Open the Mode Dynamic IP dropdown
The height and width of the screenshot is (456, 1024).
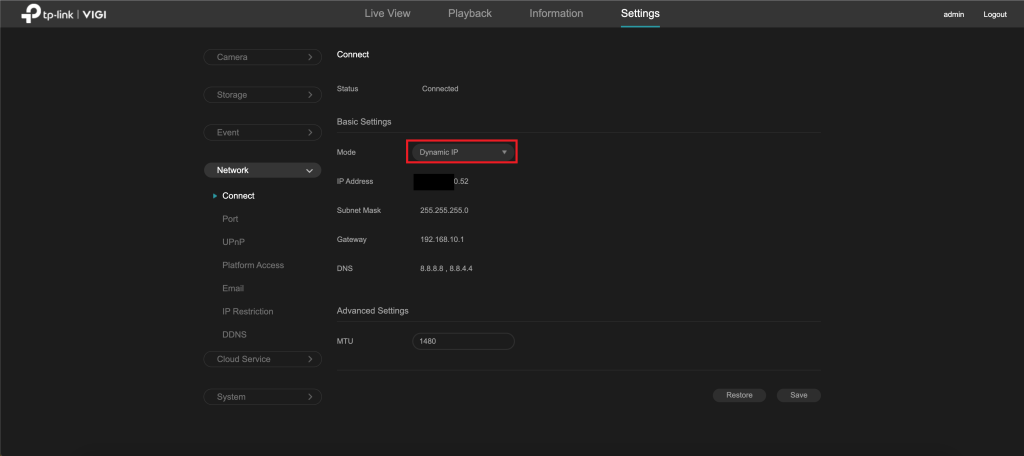pos(463,152)
